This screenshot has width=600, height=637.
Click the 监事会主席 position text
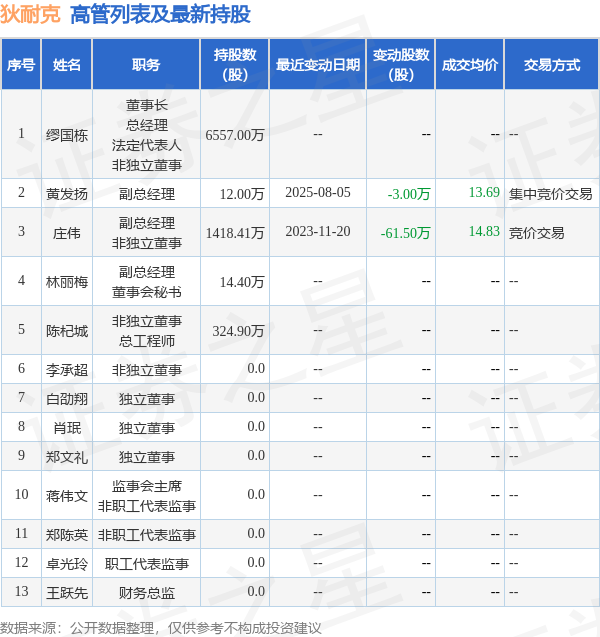146,486
